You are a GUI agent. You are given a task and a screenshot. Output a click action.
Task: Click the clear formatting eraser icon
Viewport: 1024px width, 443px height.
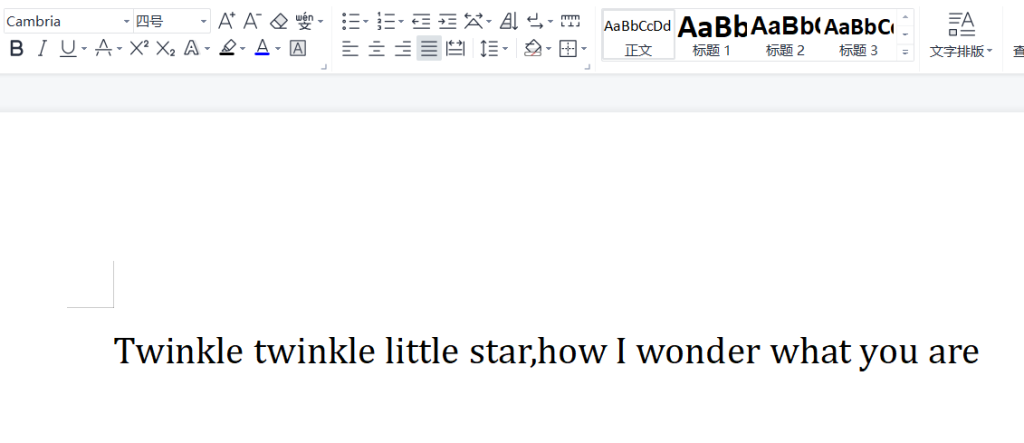click(279, 21)
